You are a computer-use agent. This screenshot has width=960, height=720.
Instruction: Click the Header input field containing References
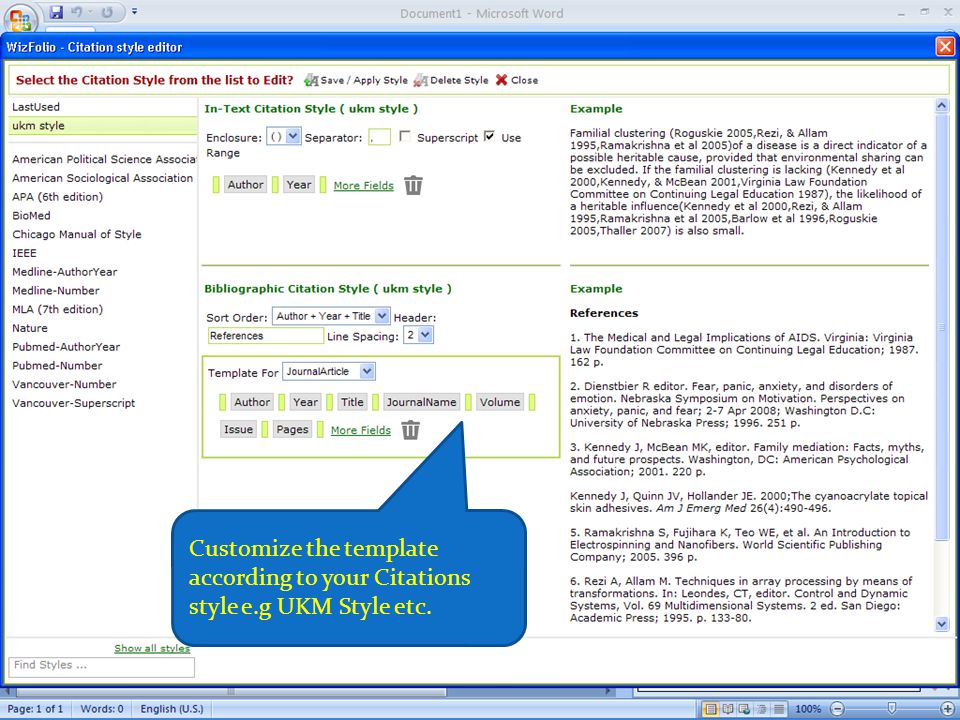point(266,336)
